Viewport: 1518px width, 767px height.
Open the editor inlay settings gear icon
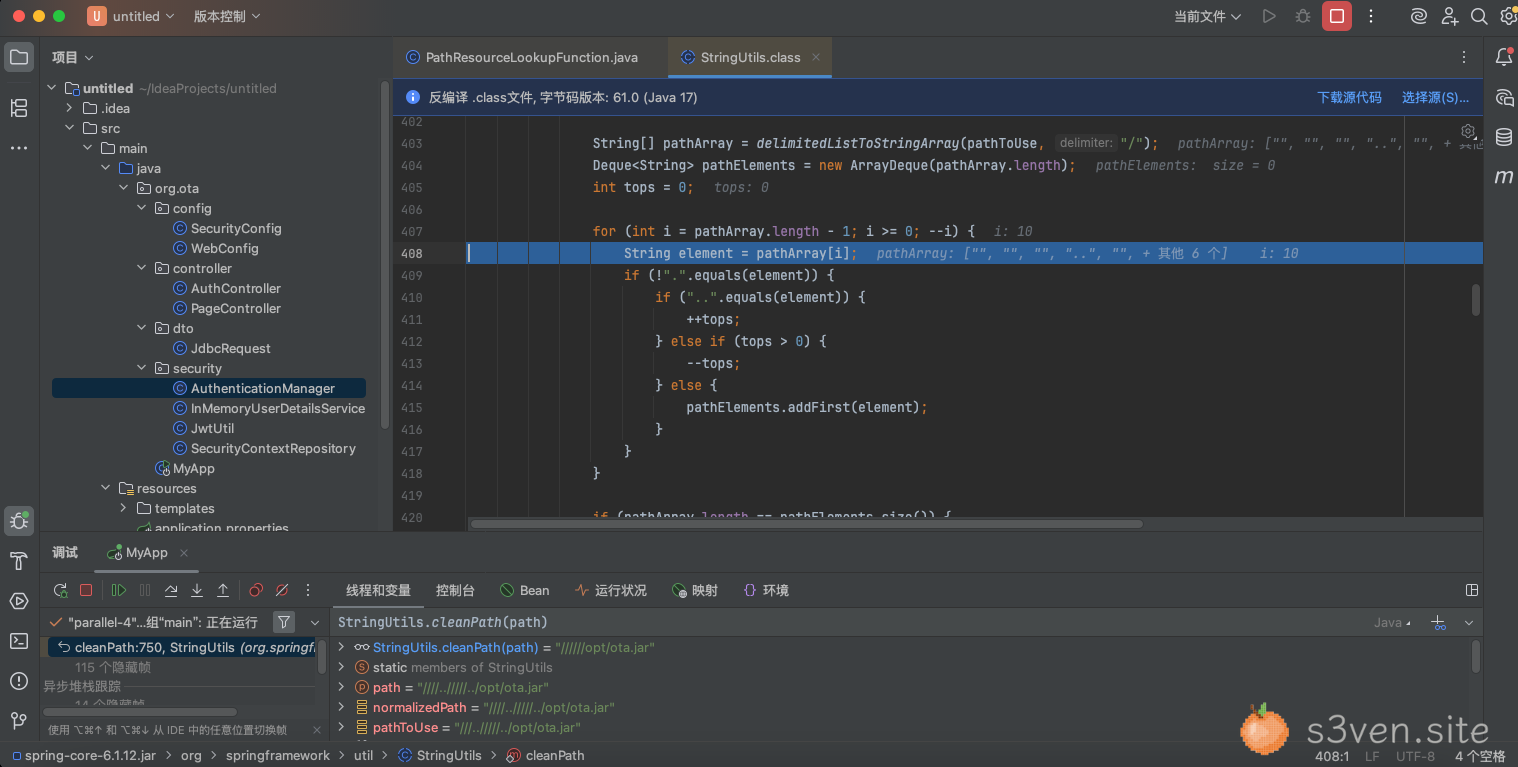click(x=1468, y=132)
